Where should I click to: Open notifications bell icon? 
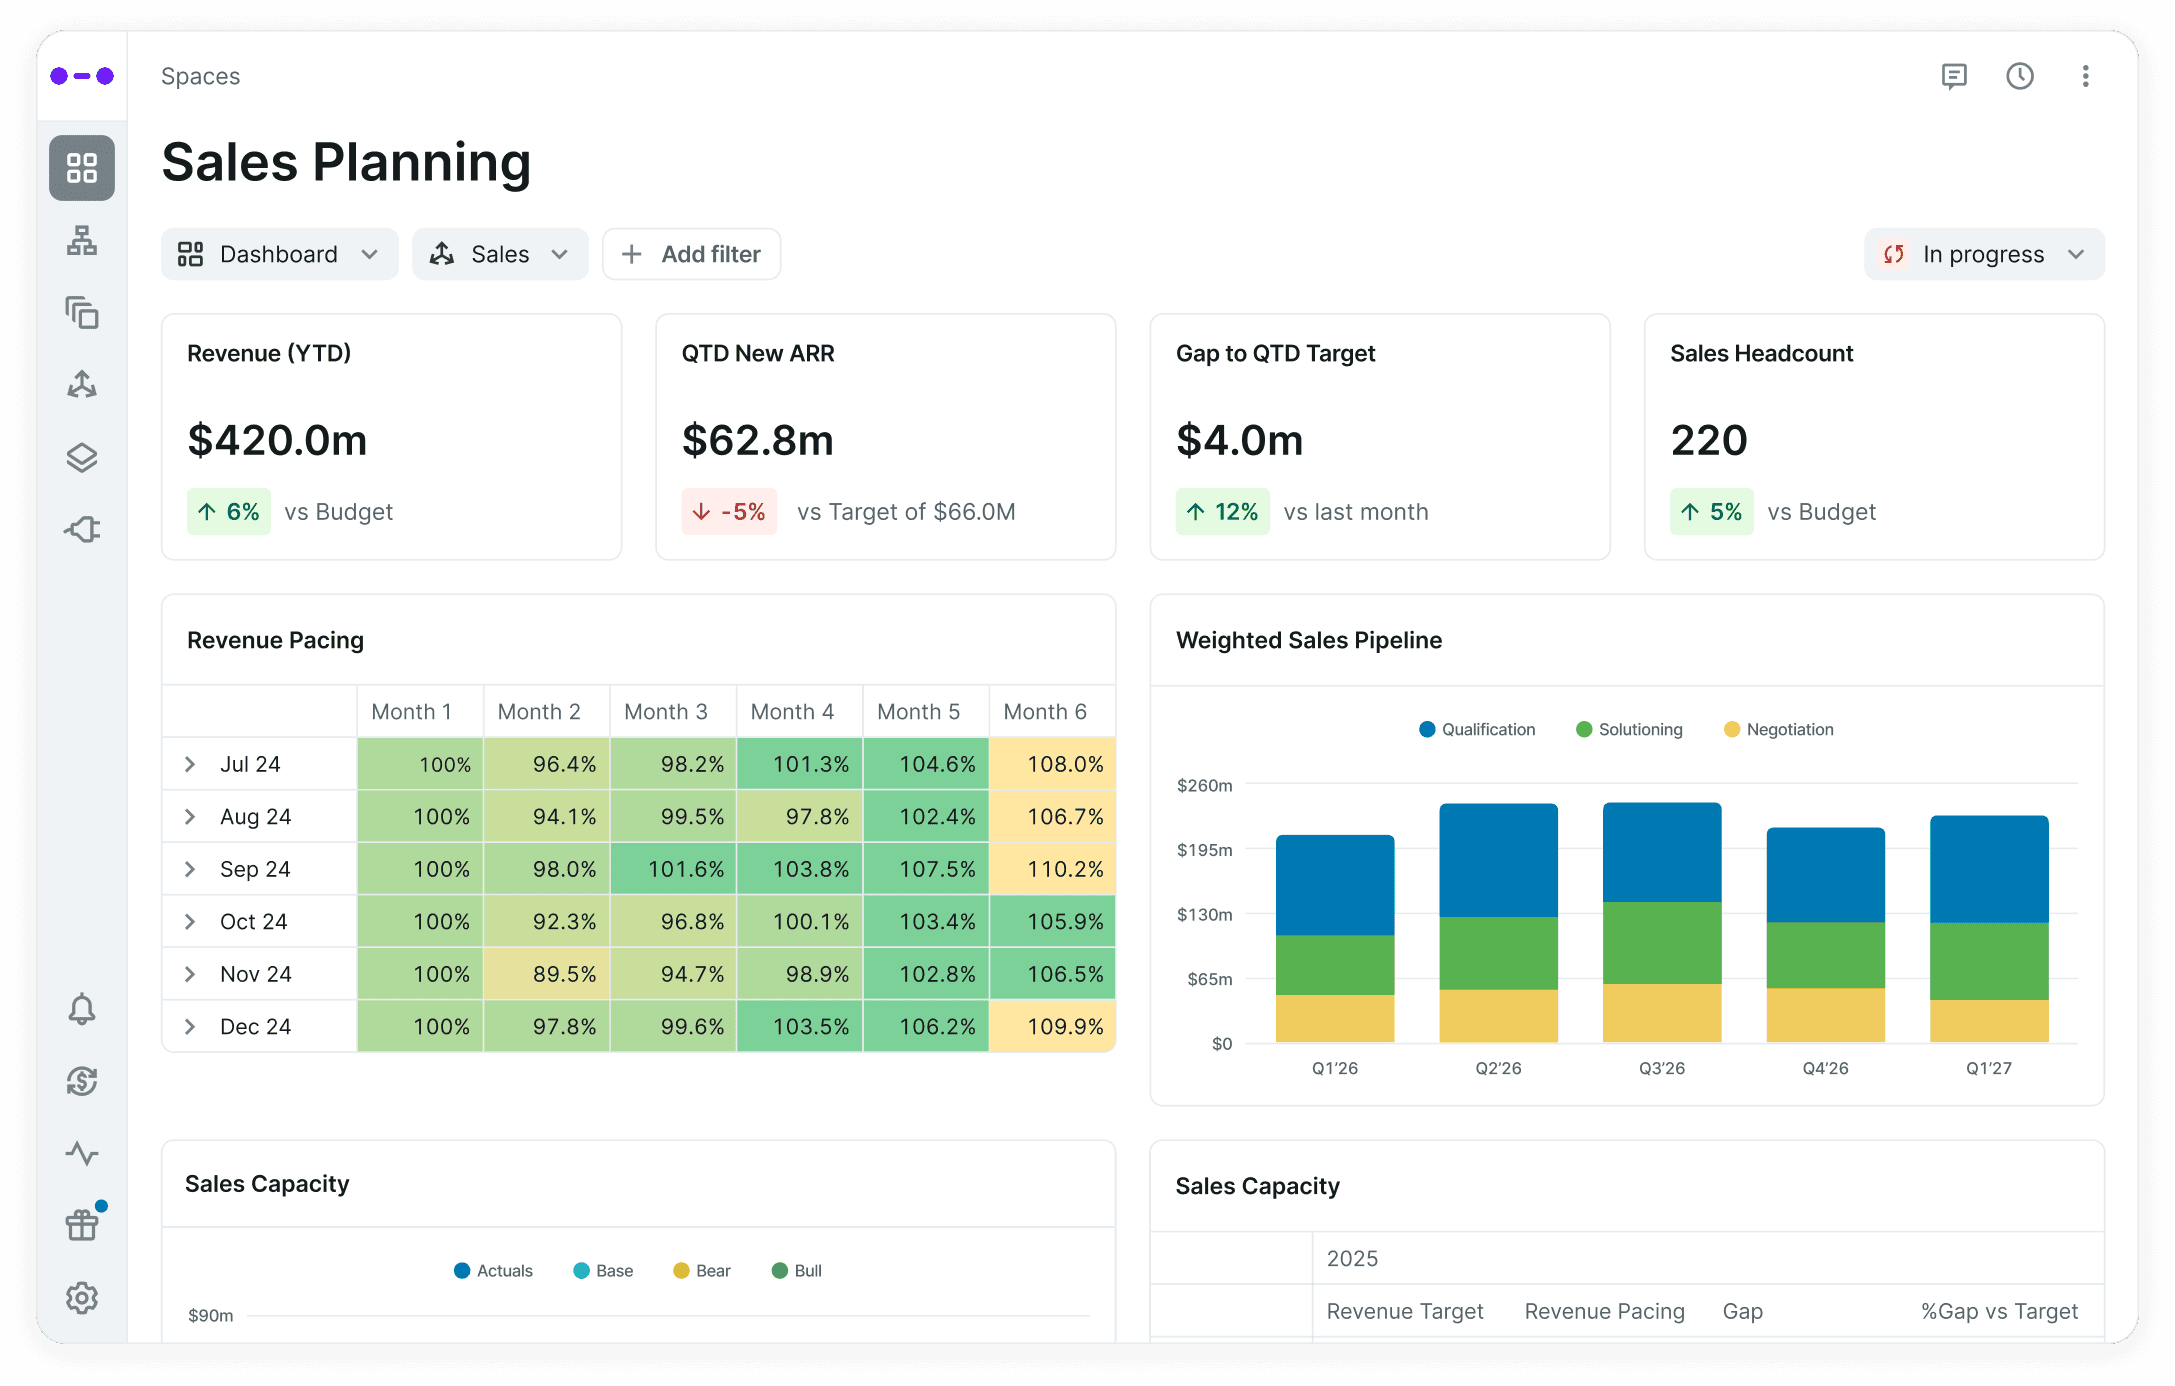click(x=82, y=1009)
